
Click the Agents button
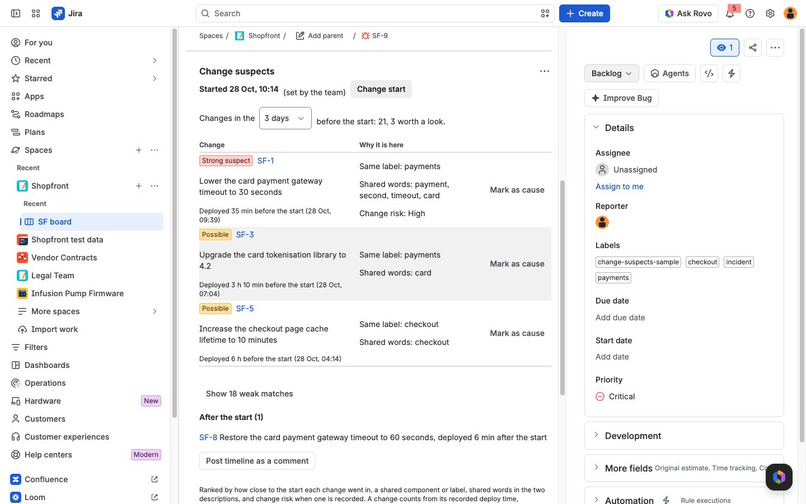pyautogui.click(x=670, y=74)
